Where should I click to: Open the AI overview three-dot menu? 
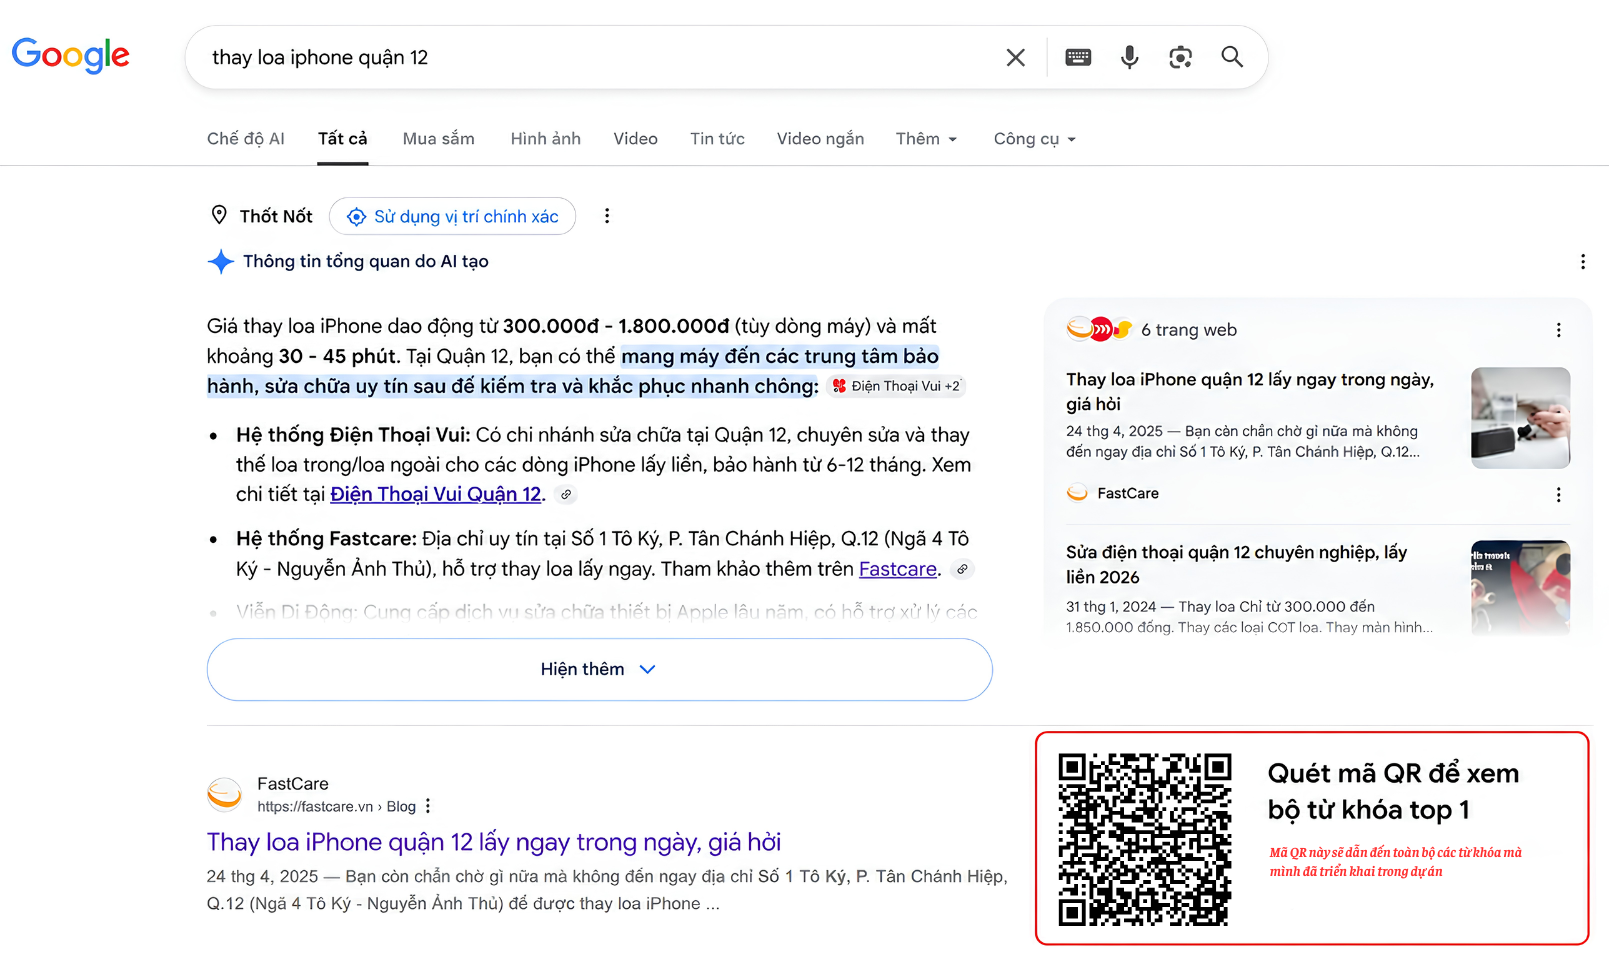(1582, 262)
